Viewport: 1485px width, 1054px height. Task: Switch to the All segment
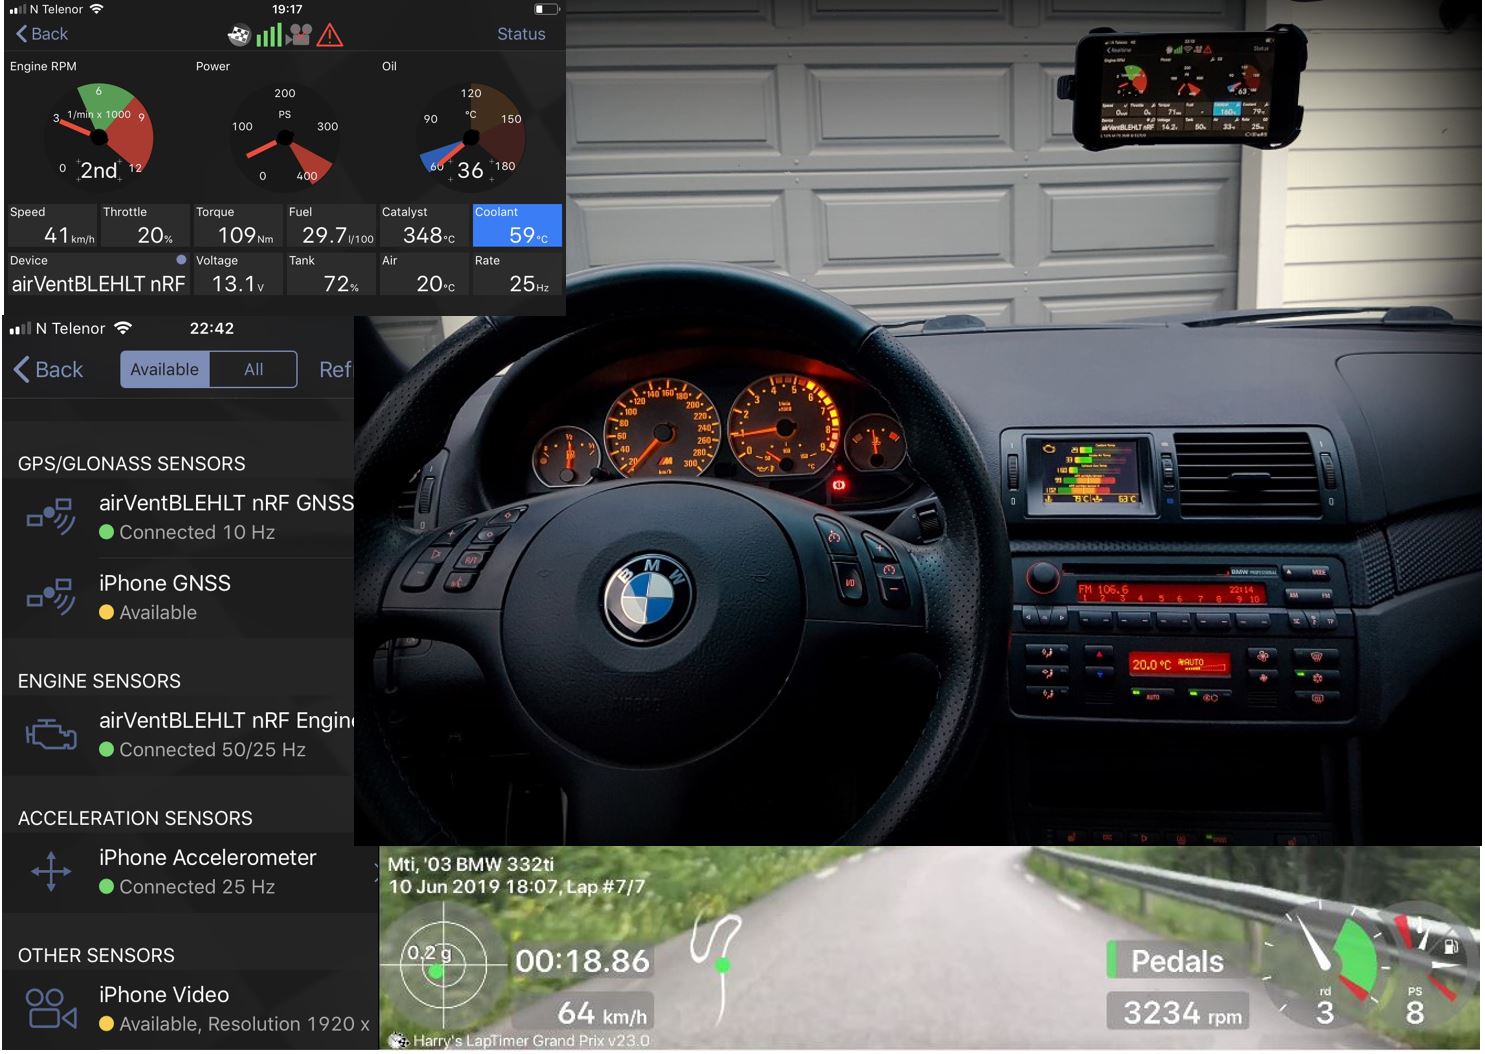point(254,369)
